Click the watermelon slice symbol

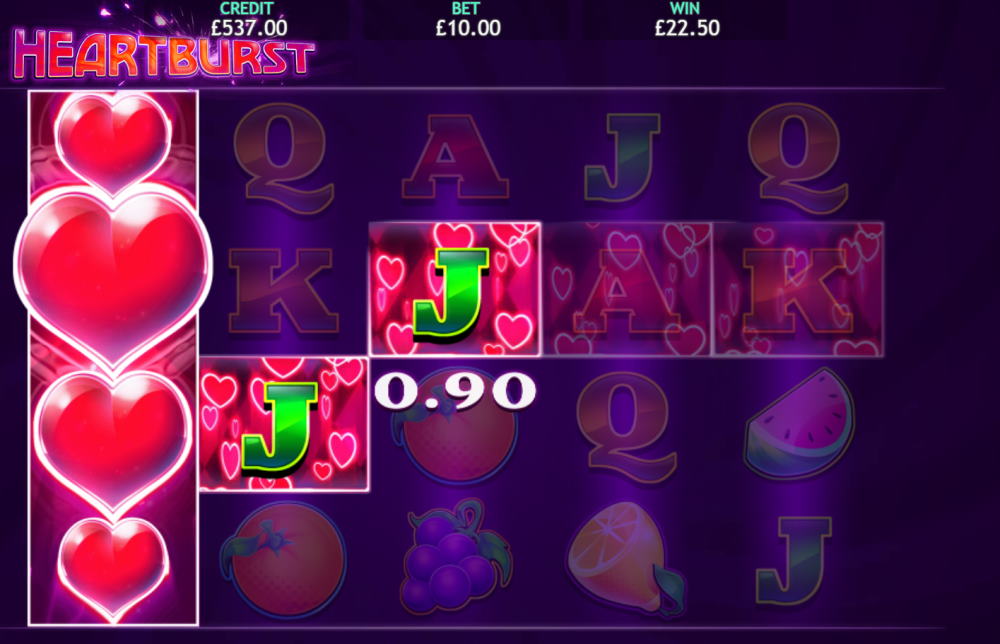pyautogui.click(x=799, y=423)
